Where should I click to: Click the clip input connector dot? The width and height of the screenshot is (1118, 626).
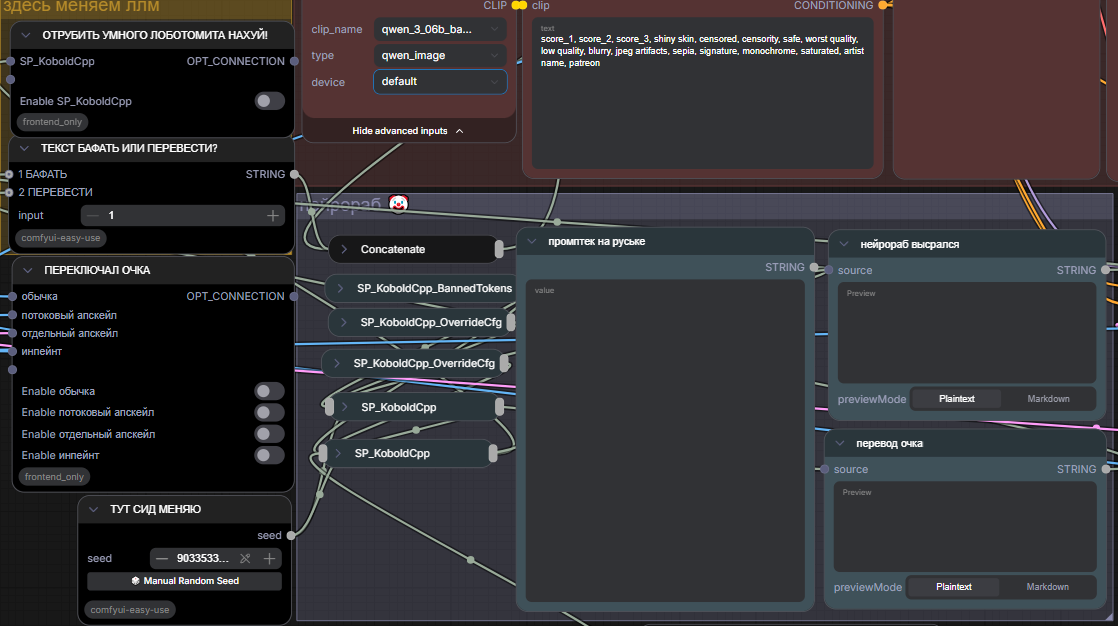523,5
